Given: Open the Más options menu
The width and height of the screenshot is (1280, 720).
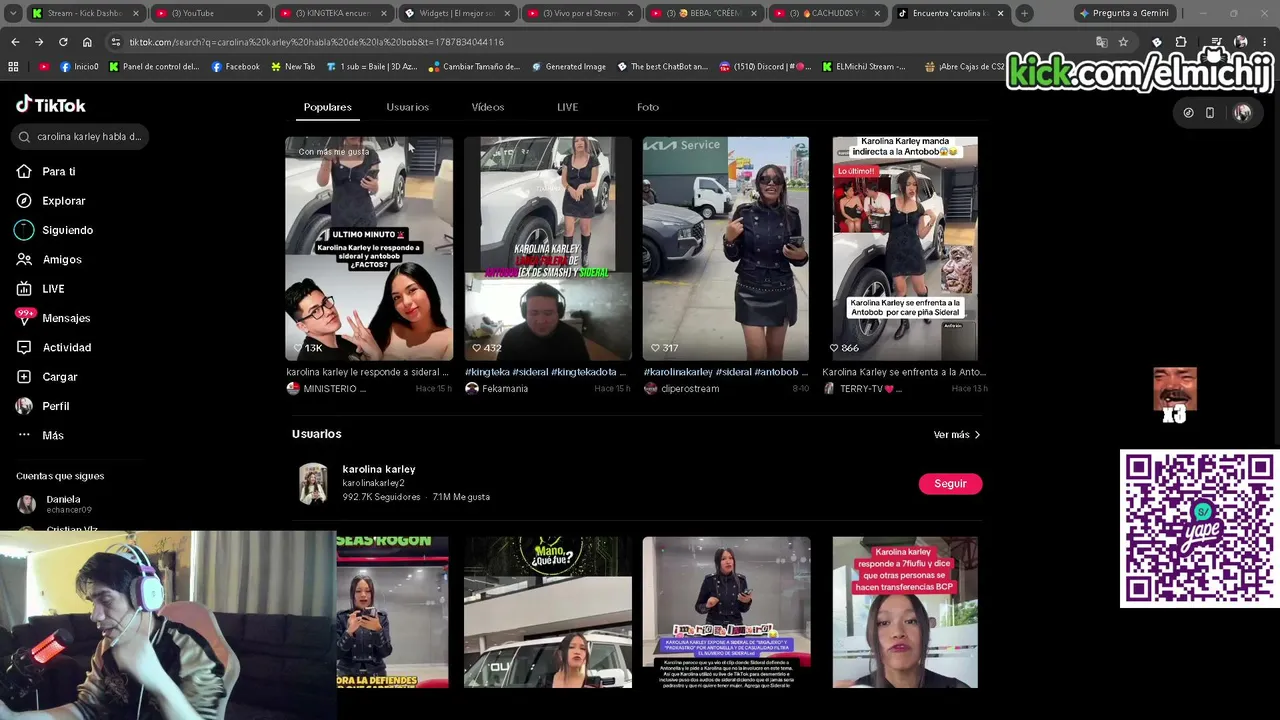Looking at the screenshot, I should click(40, 435).
